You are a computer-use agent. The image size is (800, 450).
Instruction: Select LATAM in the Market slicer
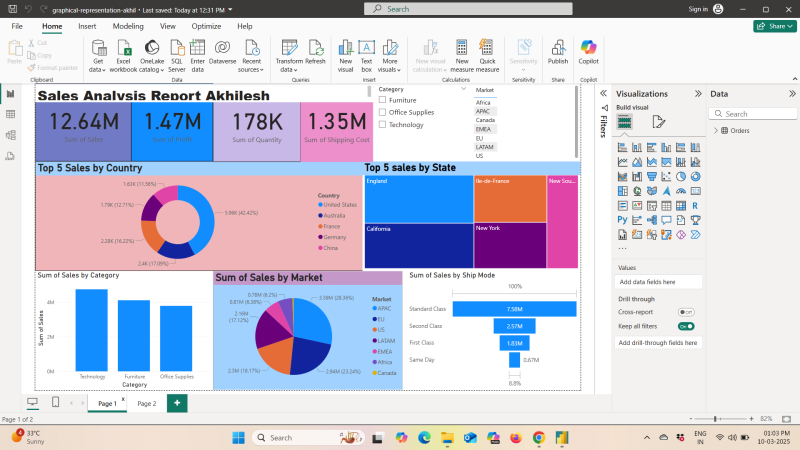tap(485, 147)
